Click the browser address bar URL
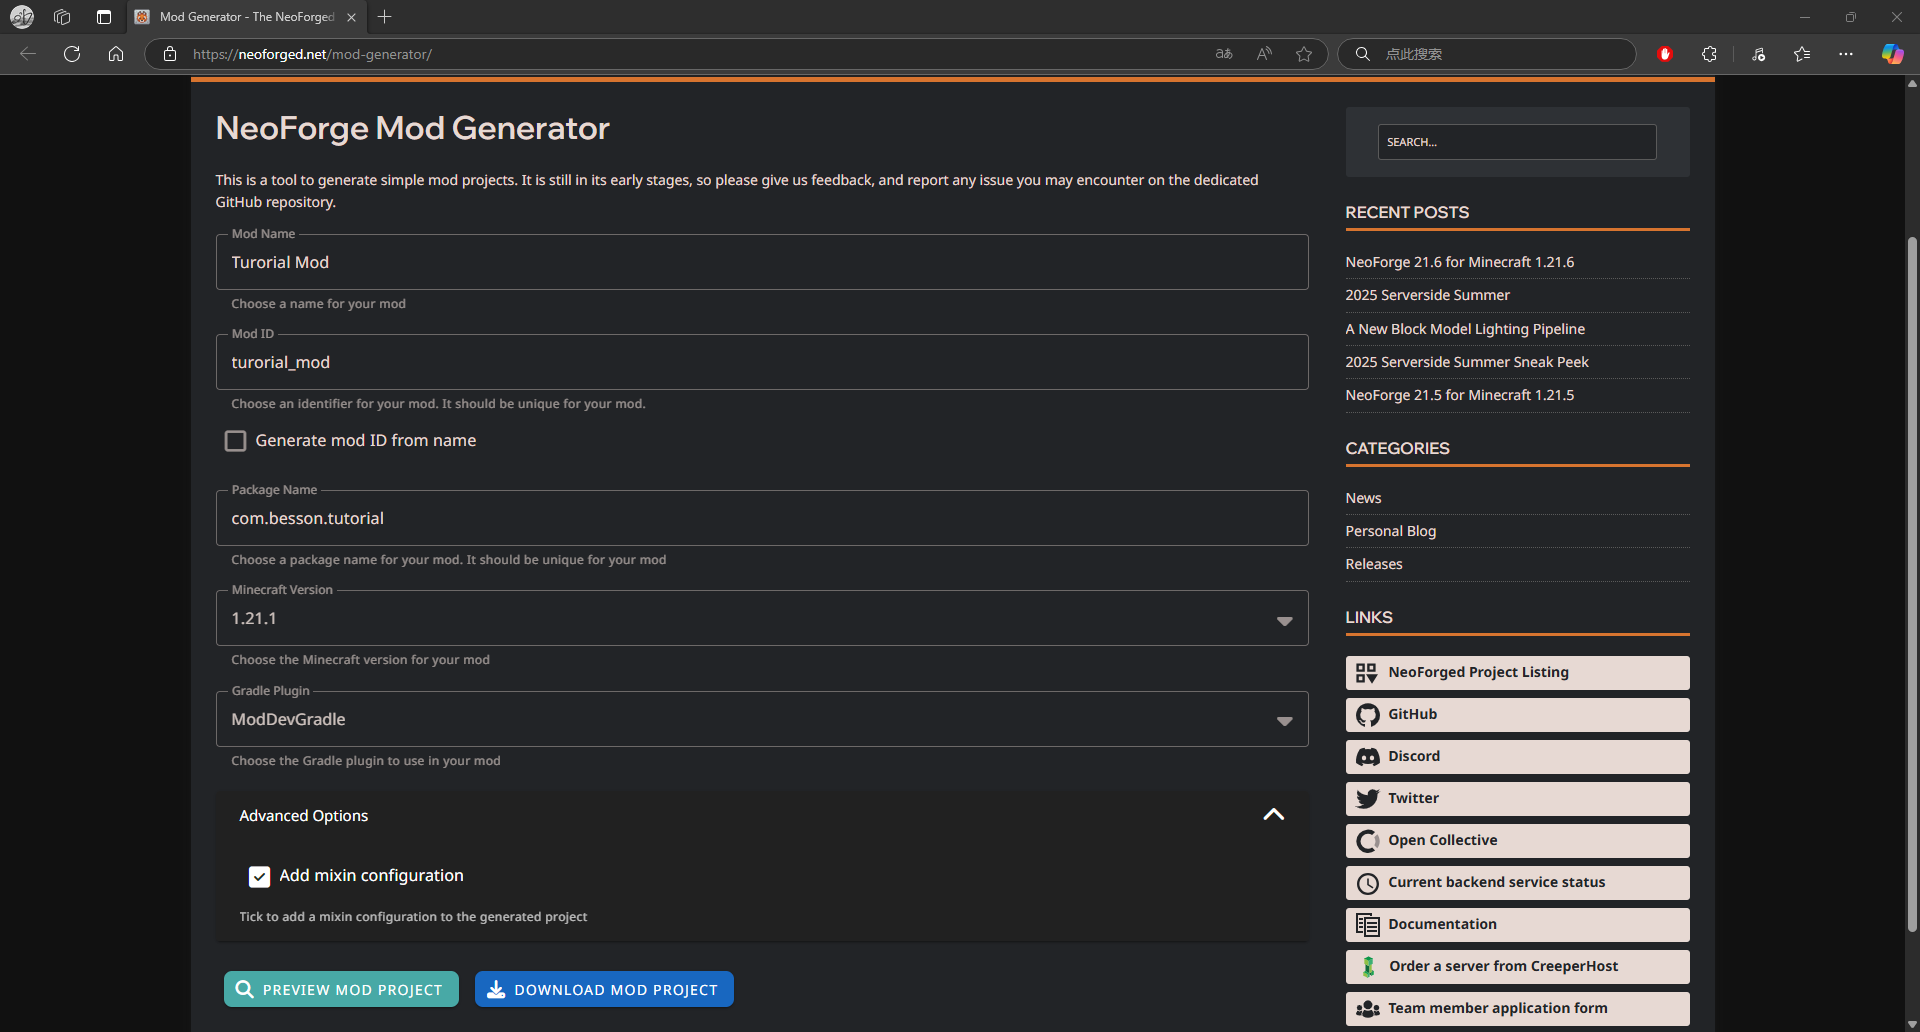The width and height of the screenshot is (1920, 1032). [x=312, y=54]
